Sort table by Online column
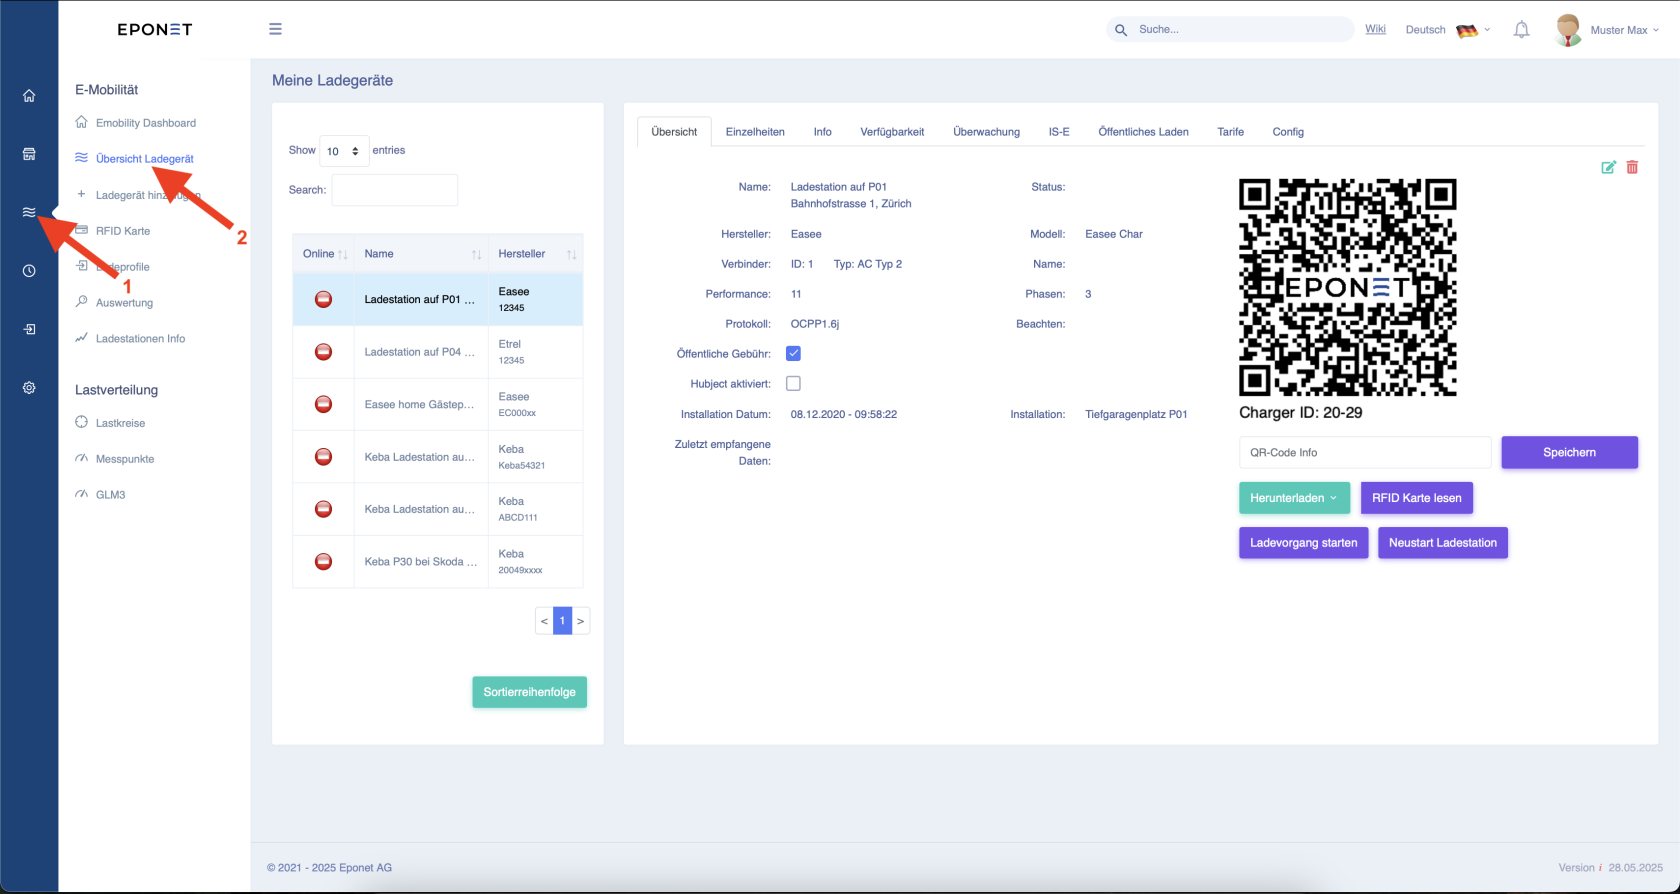This screenshot has width=1680, height=894. click(324, 254)
